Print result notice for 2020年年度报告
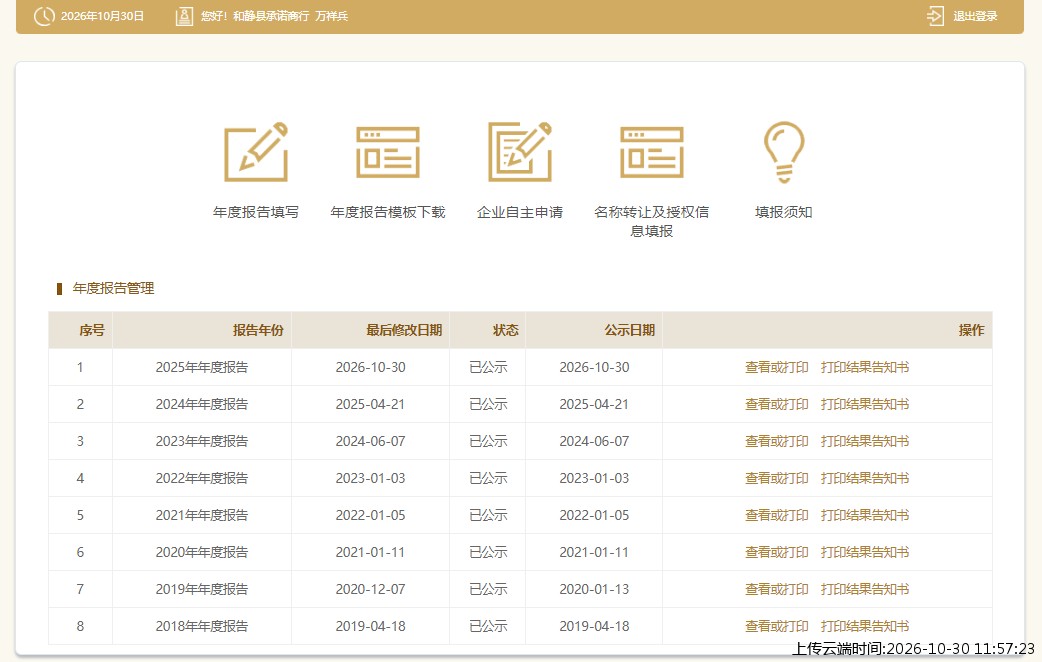The height and width of the screenshot is (662, 1042). [x=865, y=552]
